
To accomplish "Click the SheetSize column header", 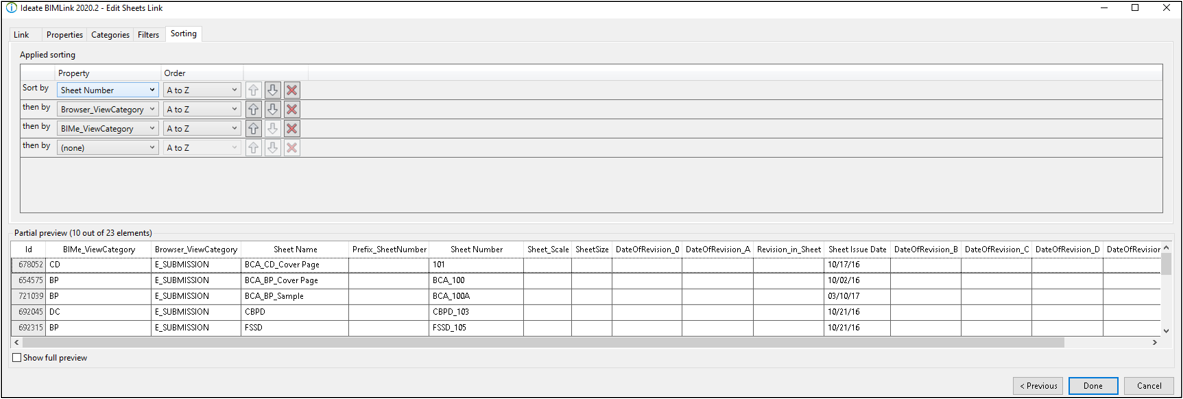I will [592, 249].
